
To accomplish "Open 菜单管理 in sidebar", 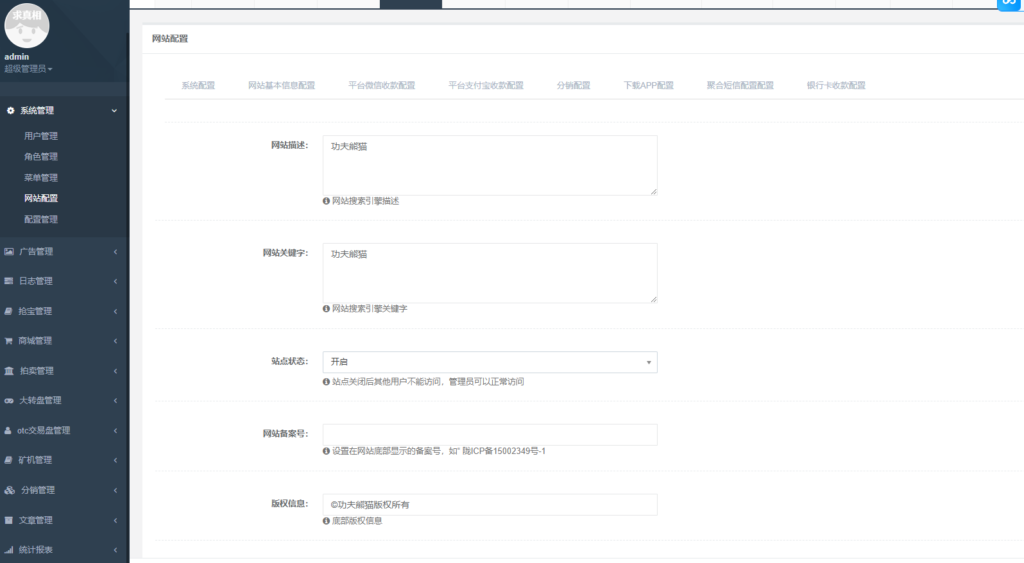I will tap(40, 178).
